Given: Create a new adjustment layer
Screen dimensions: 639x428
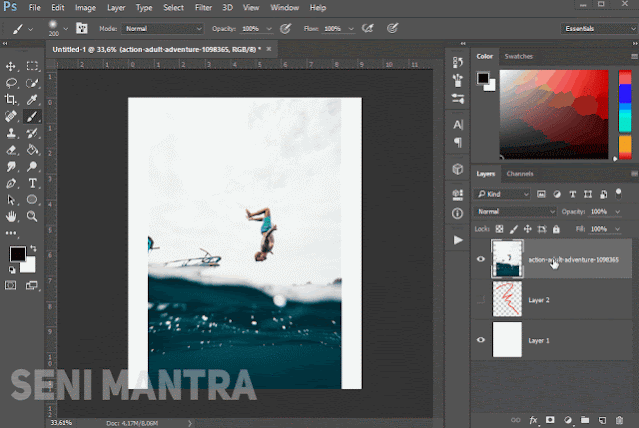Looking at the screenshot, I should 568,420.
